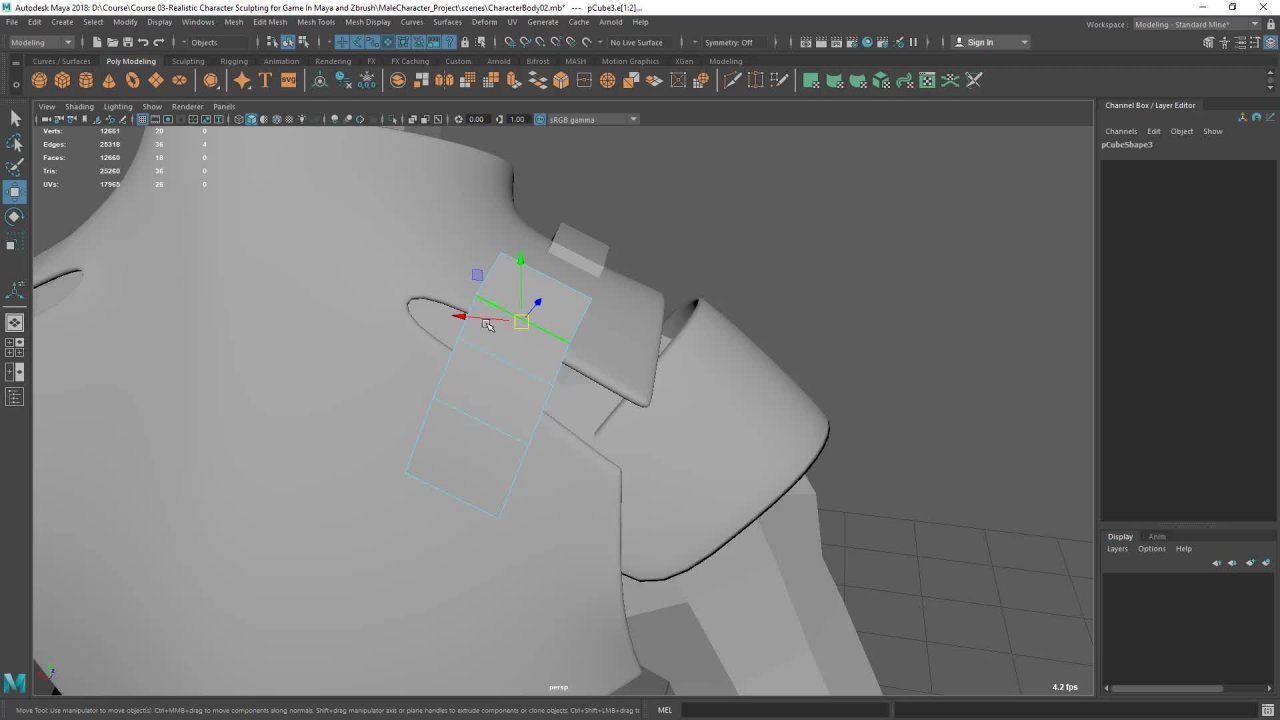This screenshot has height=720, width=1280.
Task: Click the Sign In button
Action: point(980,42)
